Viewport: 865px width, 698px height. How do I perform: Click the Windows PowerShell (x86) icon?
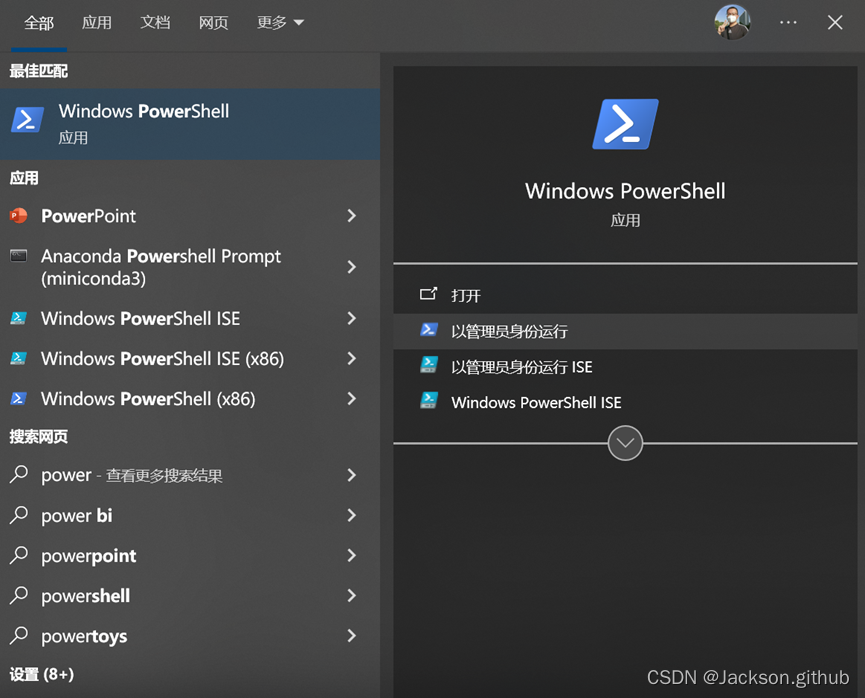point(19,398)
